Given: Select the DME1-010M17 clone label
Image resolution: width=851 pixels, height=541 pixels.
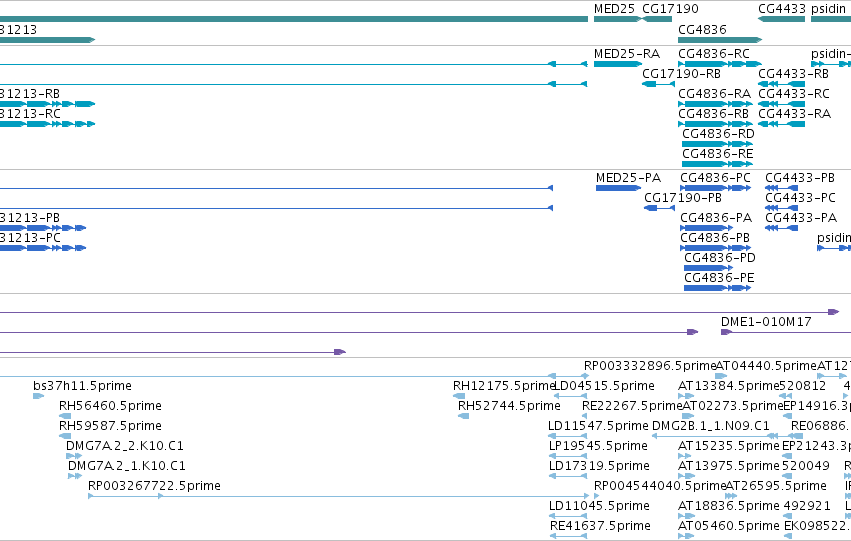Looking at the screenshot, I should (x=766, y=322).
